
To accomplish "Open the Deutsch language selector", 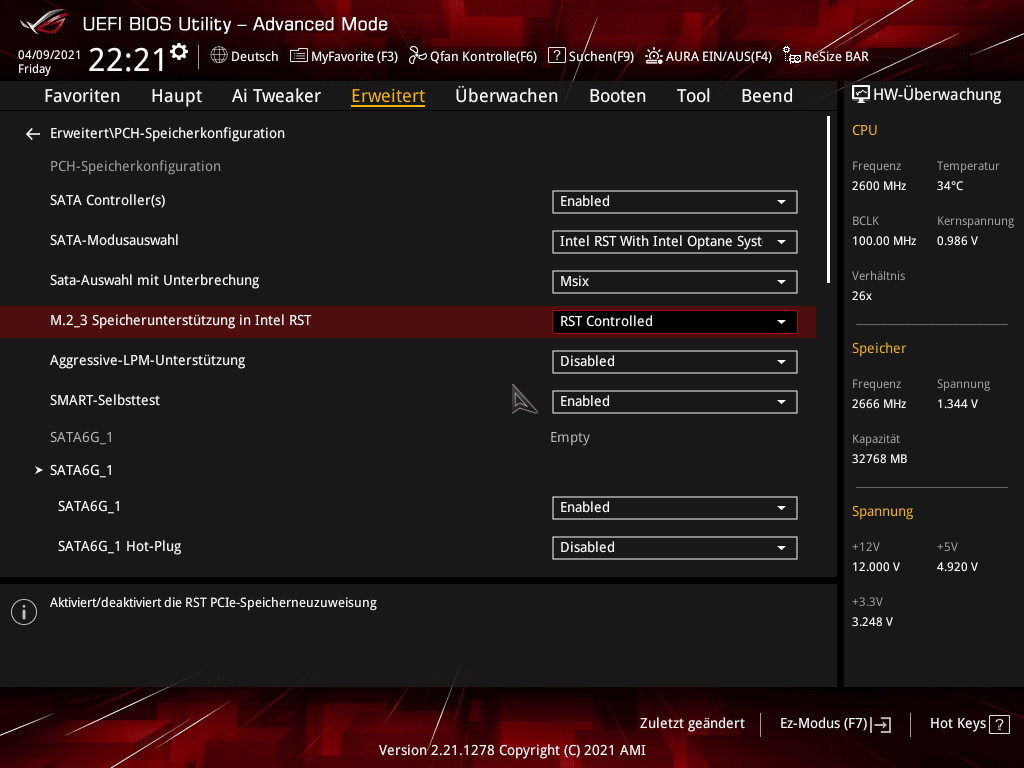I will tap(244, 56).
